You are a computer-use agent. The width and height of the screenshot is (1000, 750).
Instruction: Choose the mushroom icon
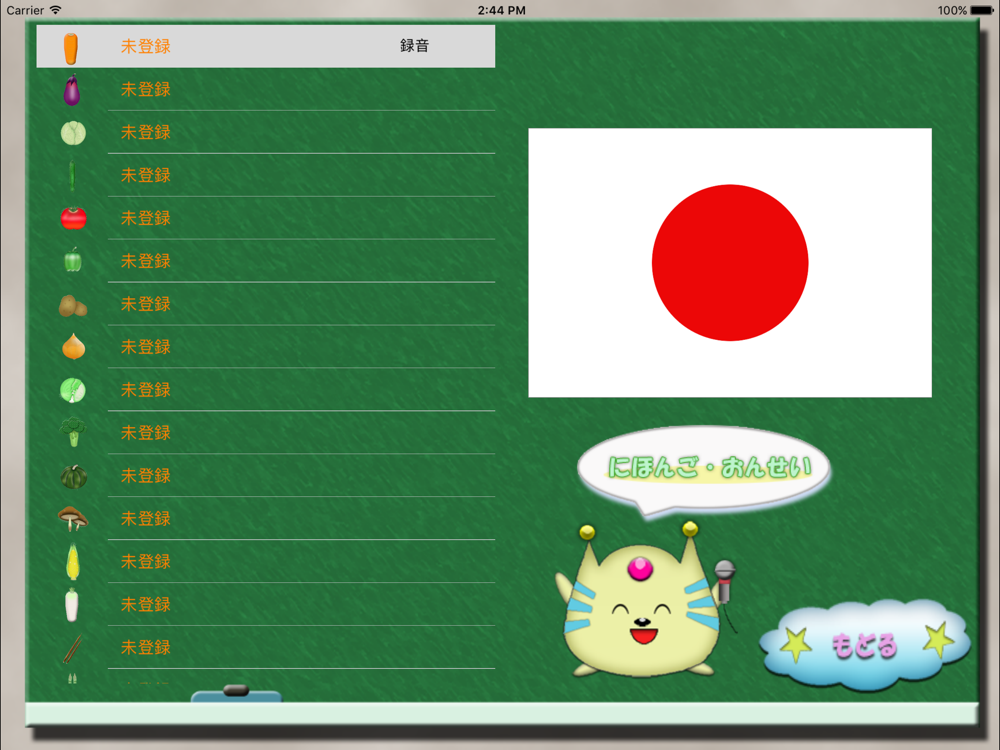coord(73,518)
